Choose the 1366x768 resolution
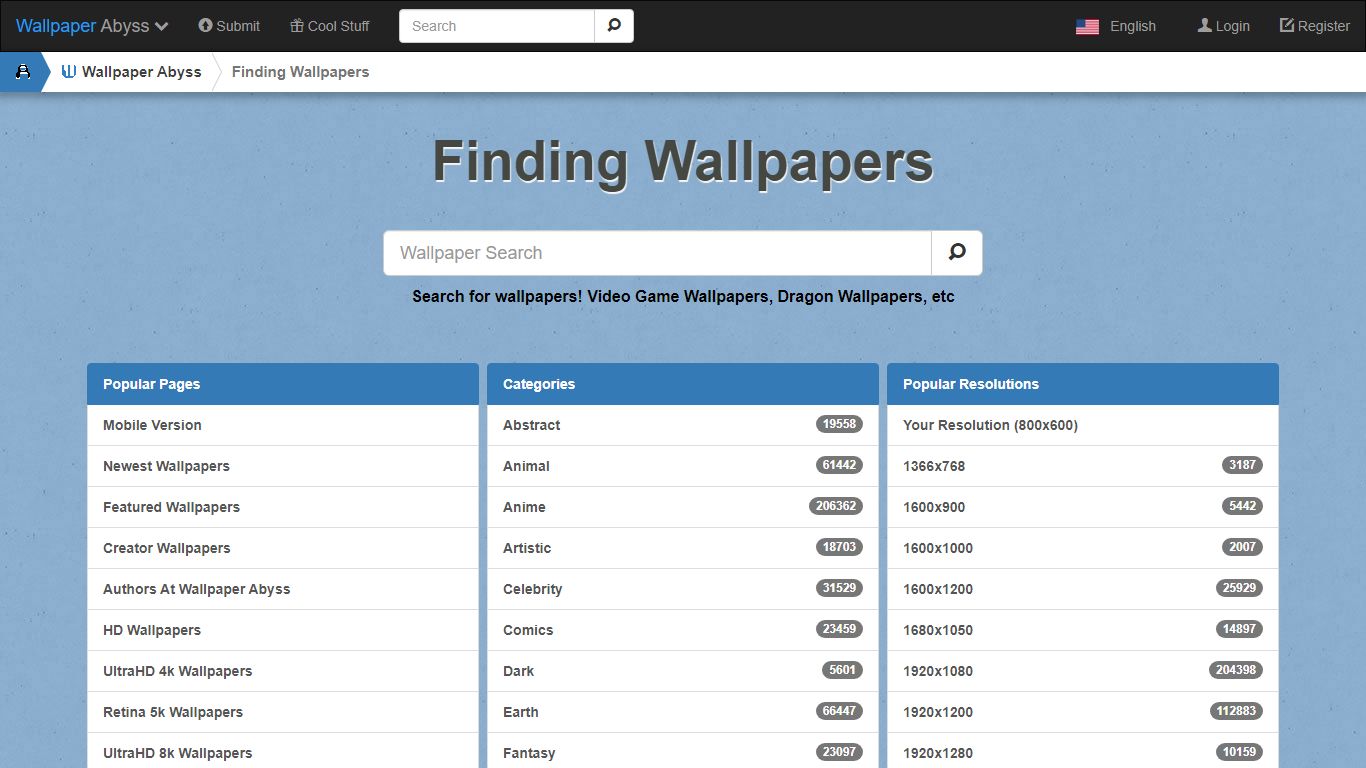 pyautogui.click(x=1083, y=466)
